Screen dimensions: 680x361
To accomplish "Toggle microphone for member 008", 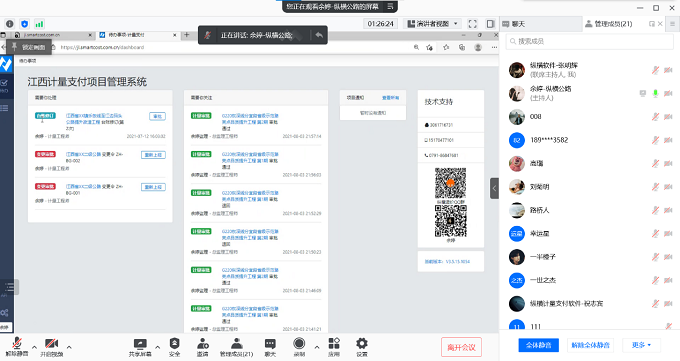I will tap(655, 117).
